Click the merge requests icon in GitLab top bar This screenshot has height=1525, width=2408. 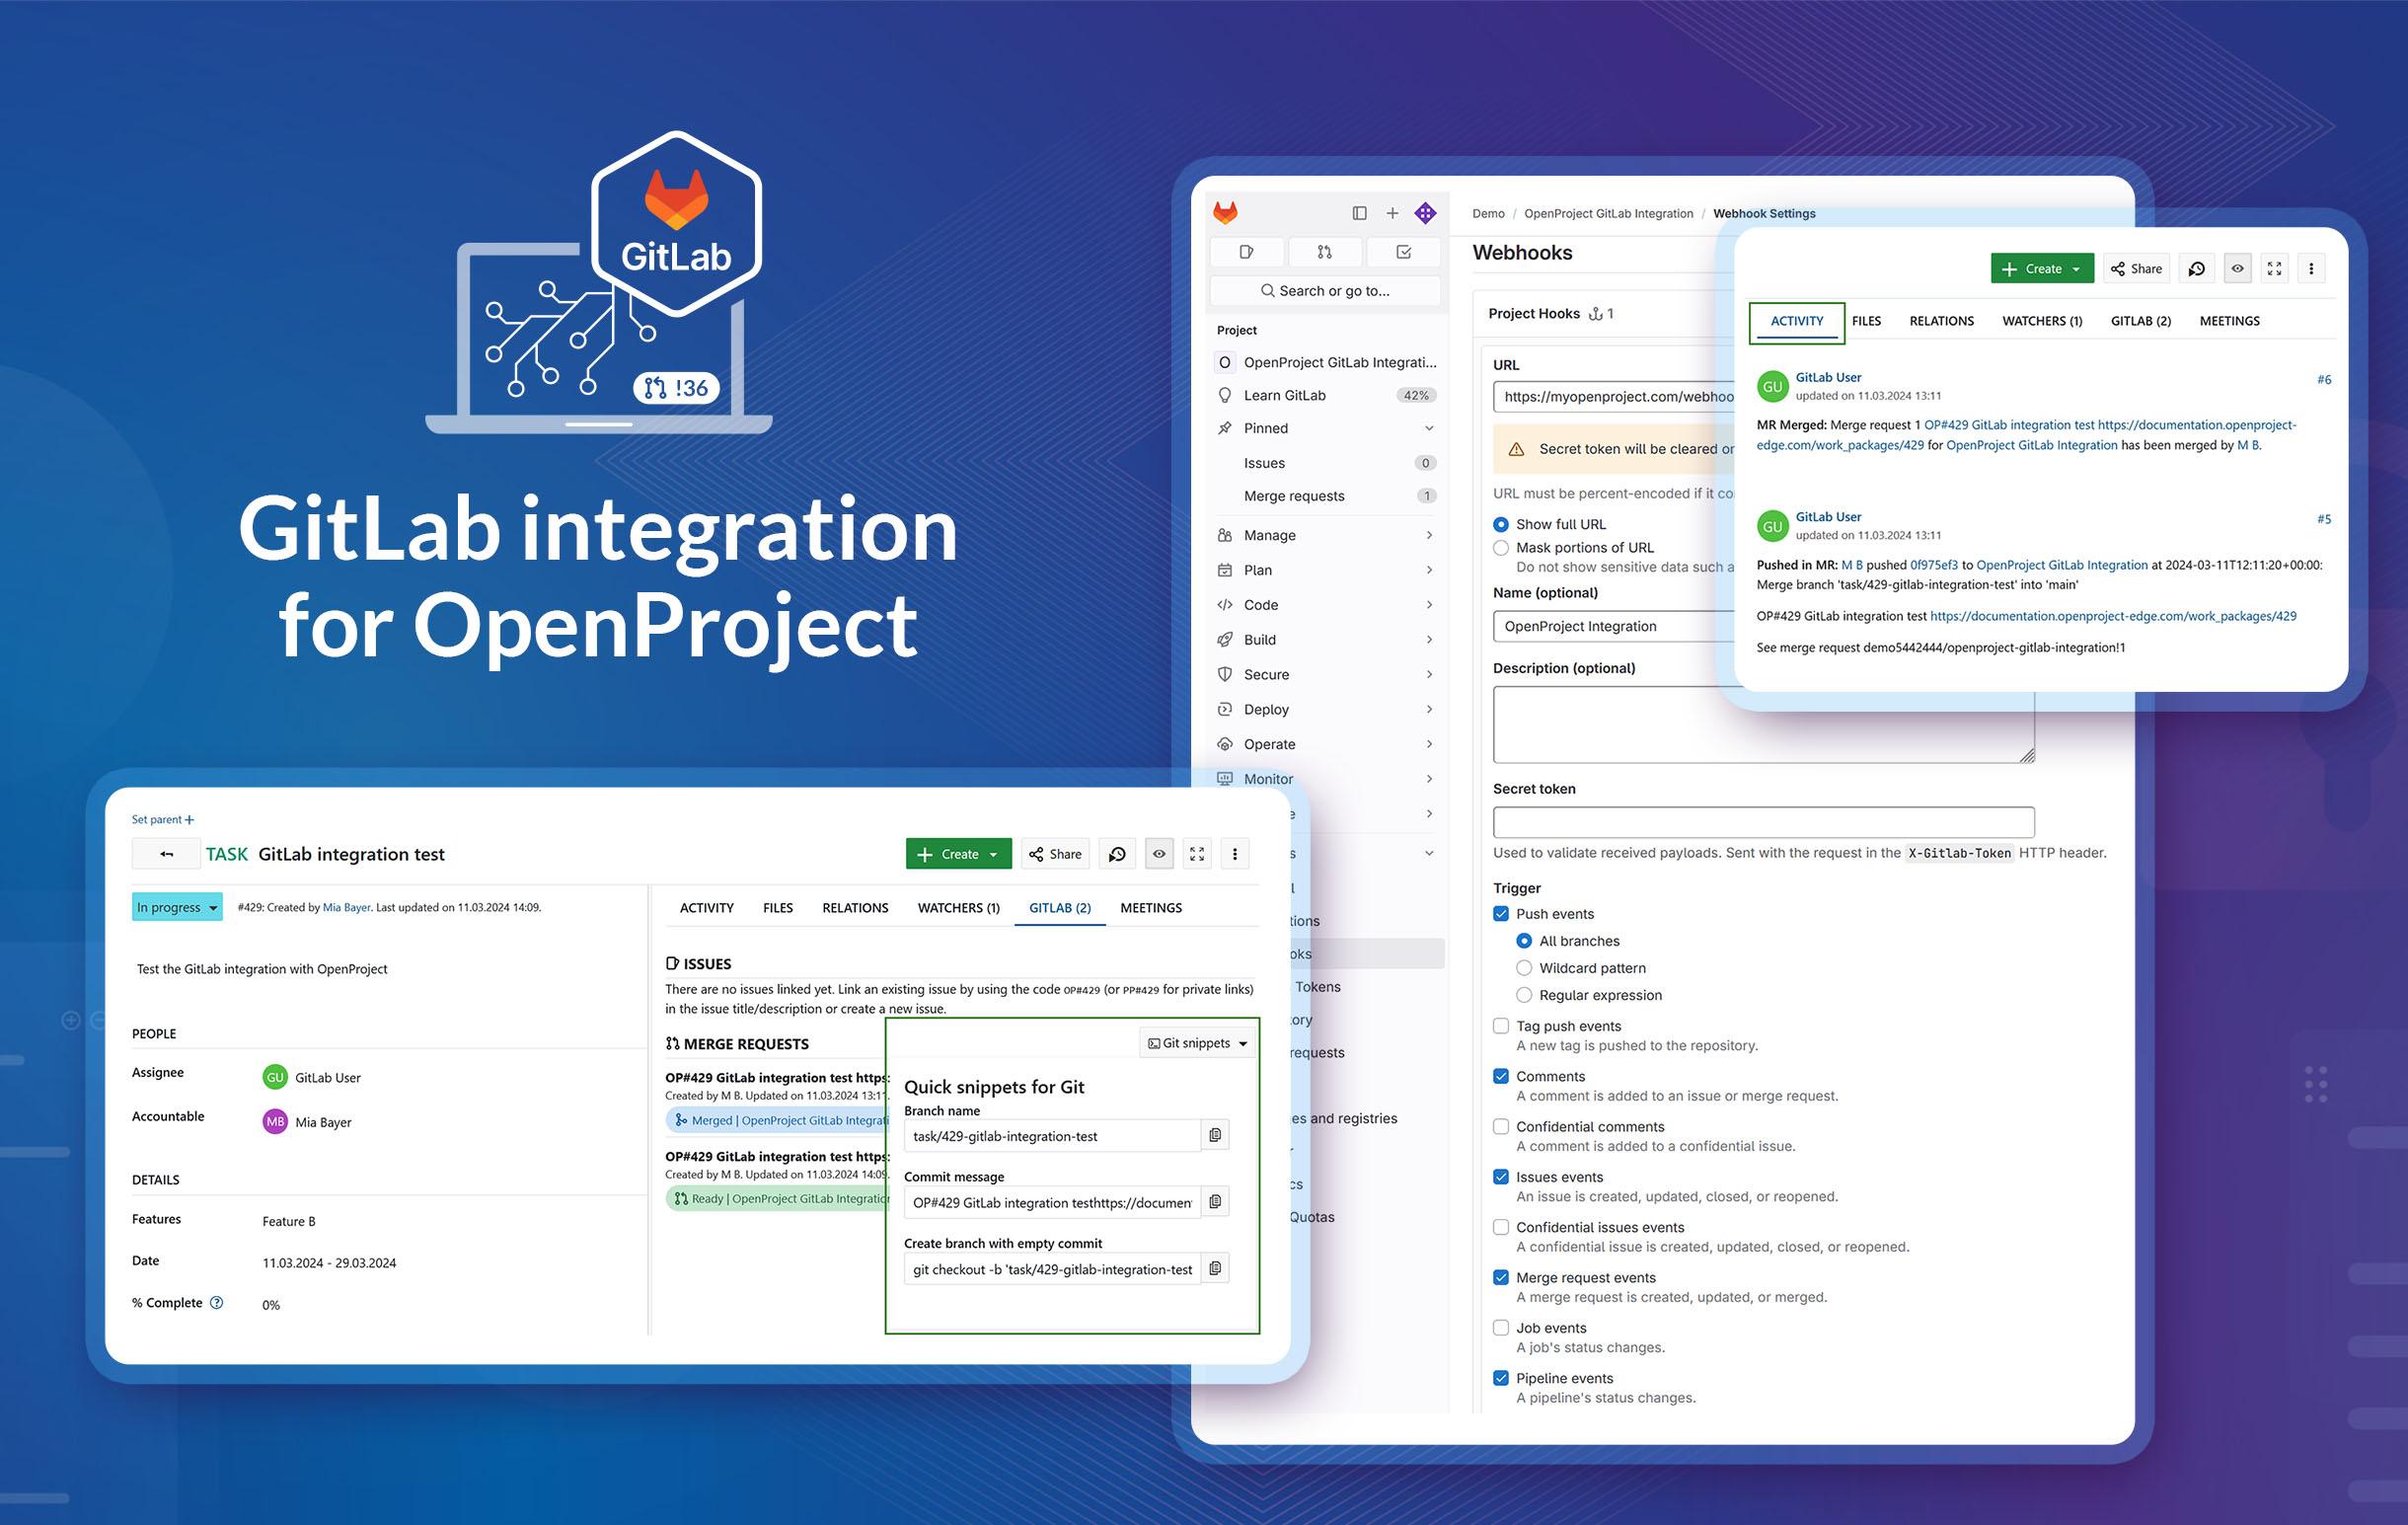point(1325,252)
